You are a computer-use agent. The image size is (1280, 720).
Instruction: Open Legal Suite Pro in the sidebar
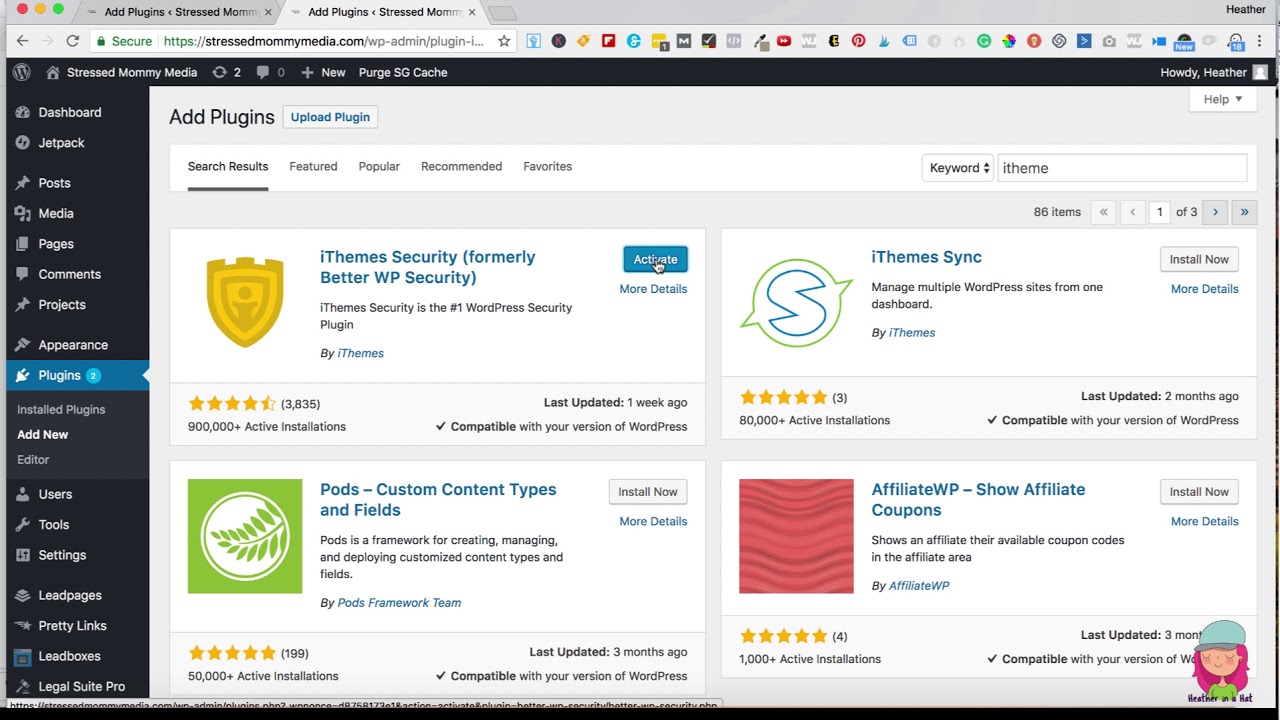[81, 687]
